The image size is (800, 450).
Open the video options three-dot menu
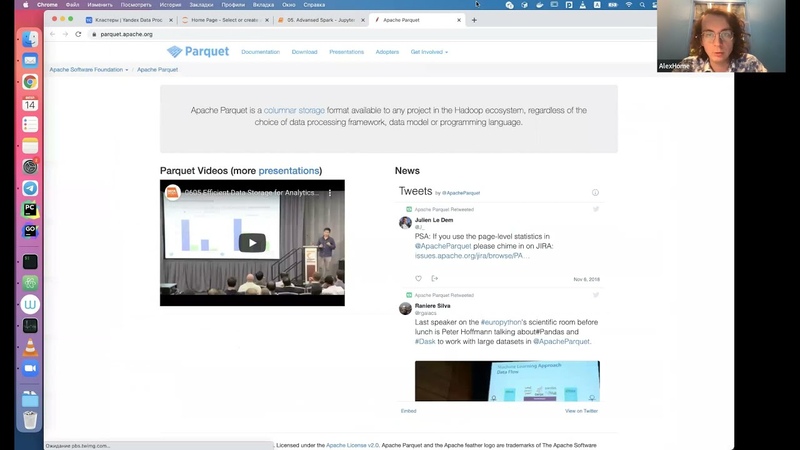coord(330,193)
